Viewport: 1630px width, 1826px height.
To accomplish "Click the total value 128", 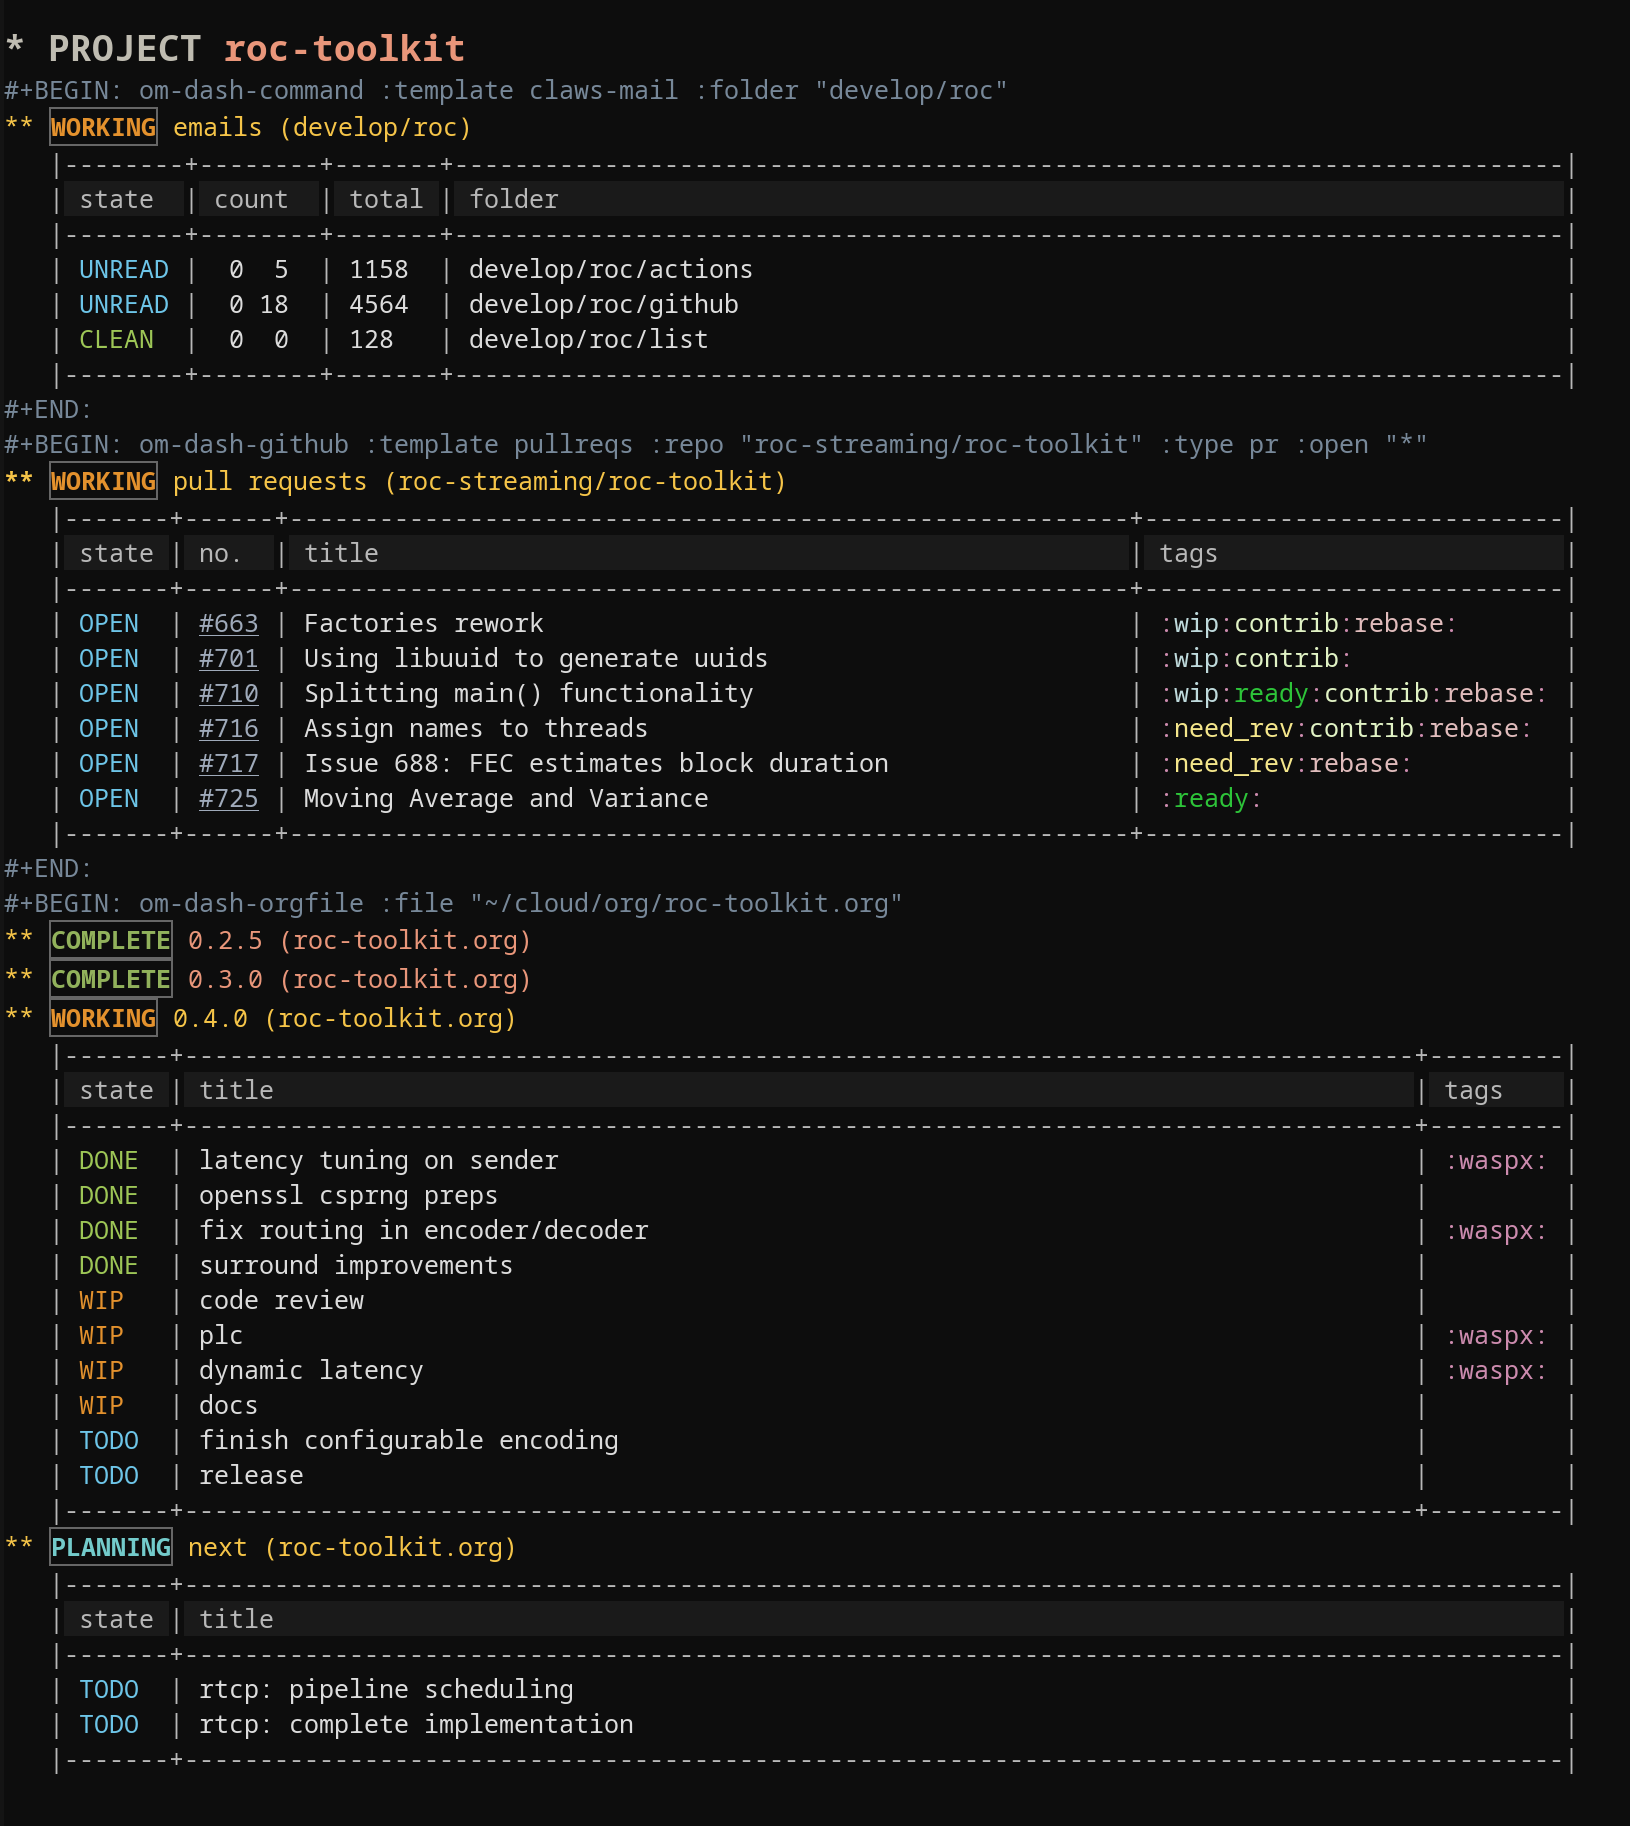I will click(371, 340).
